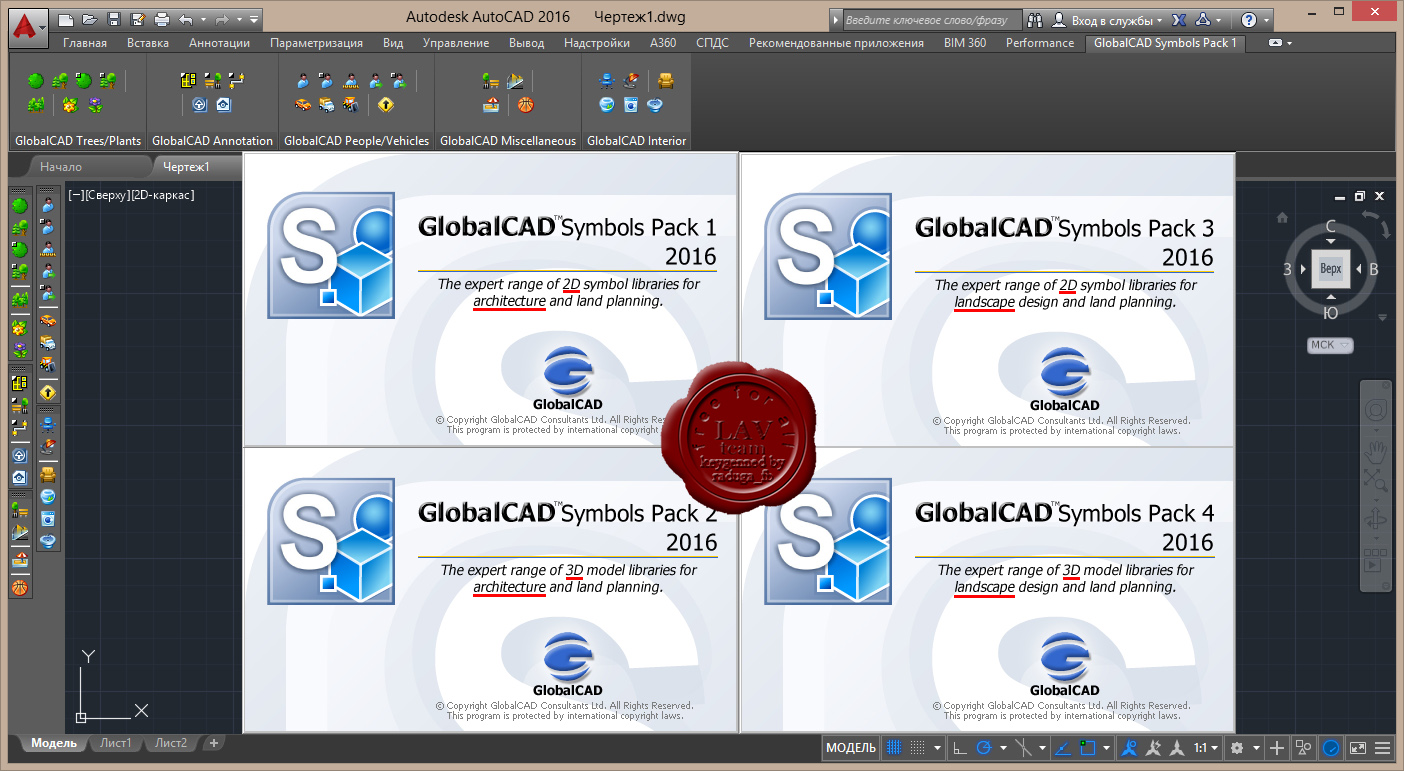
Task: Click Open file icon in Quick Access toolbar
Action: coord(89,19)
